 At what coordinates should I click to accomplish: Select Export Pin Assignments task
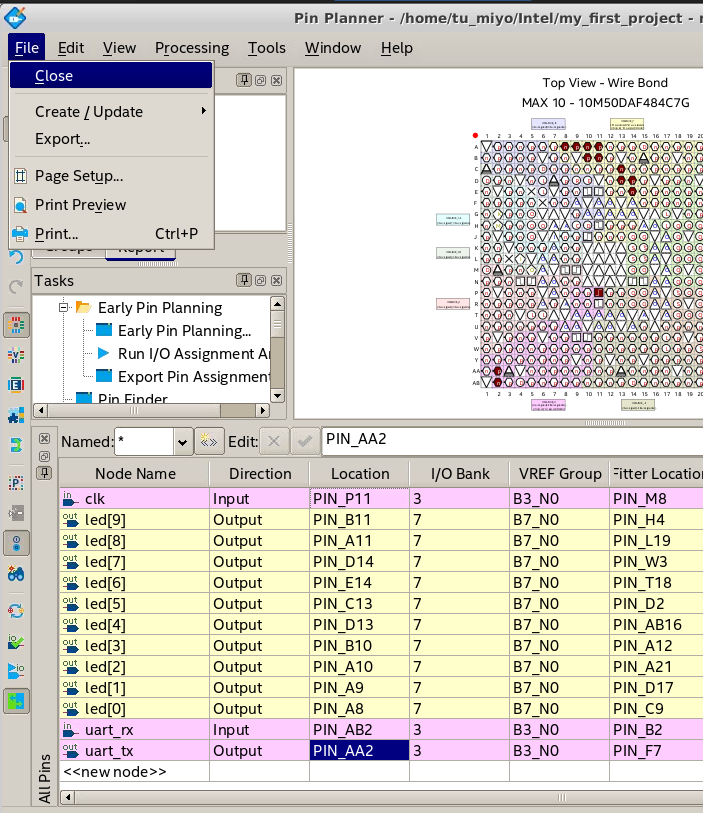[x=194, y=376]
